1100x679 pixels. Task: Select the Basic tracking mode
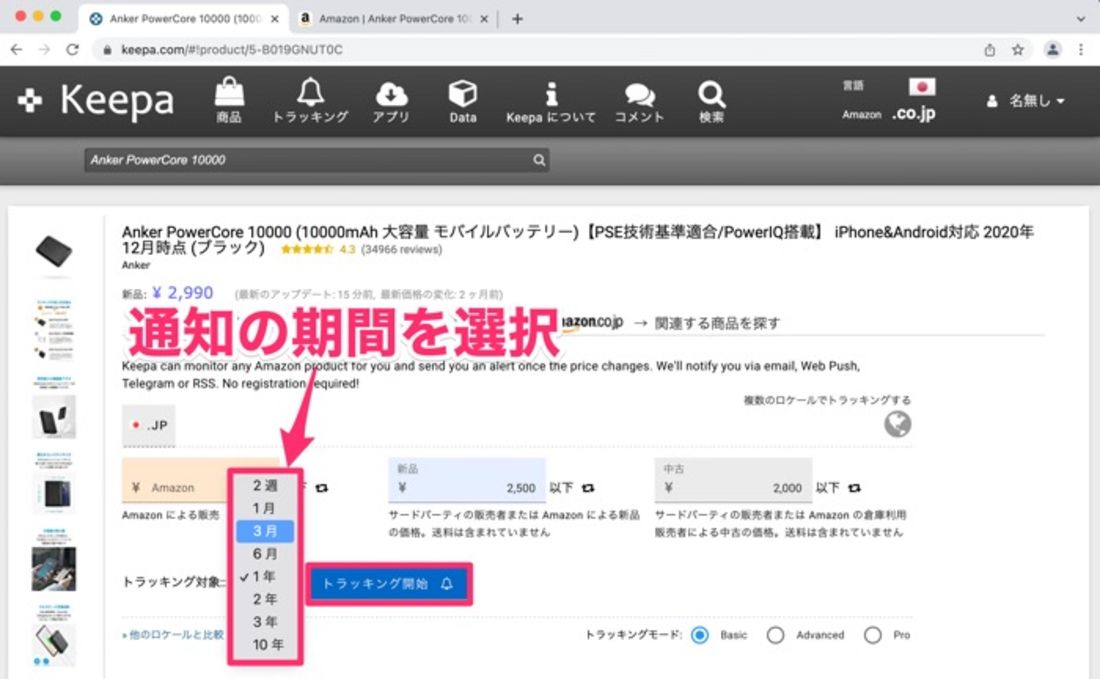click(699, 635)
